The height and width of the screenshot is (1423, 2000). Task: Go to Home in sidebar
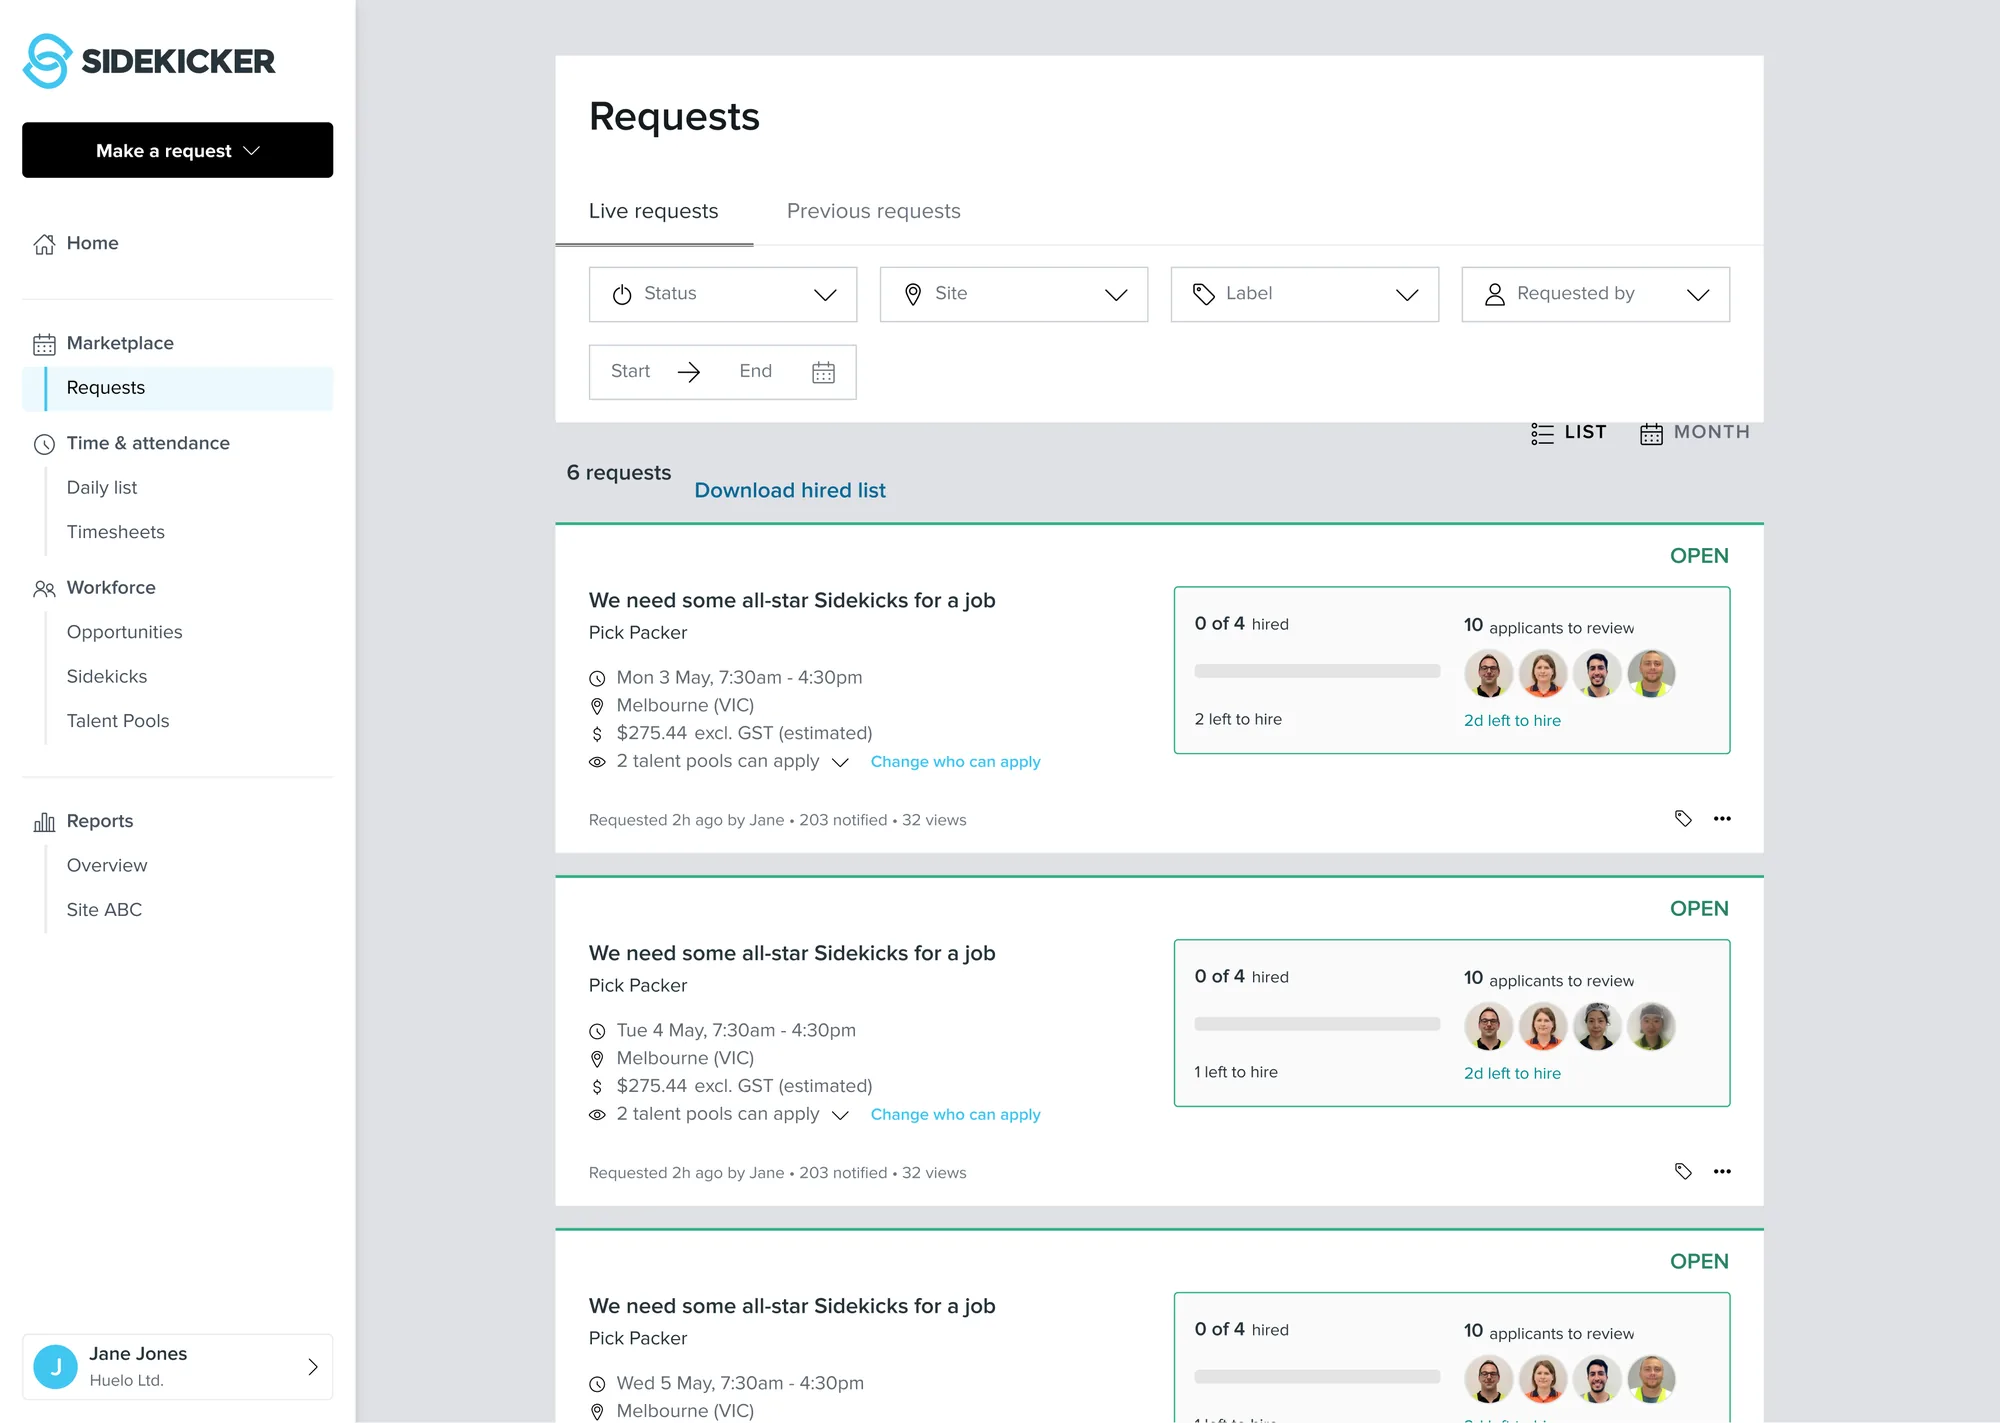pyautogui.click(x=92, y=243)
